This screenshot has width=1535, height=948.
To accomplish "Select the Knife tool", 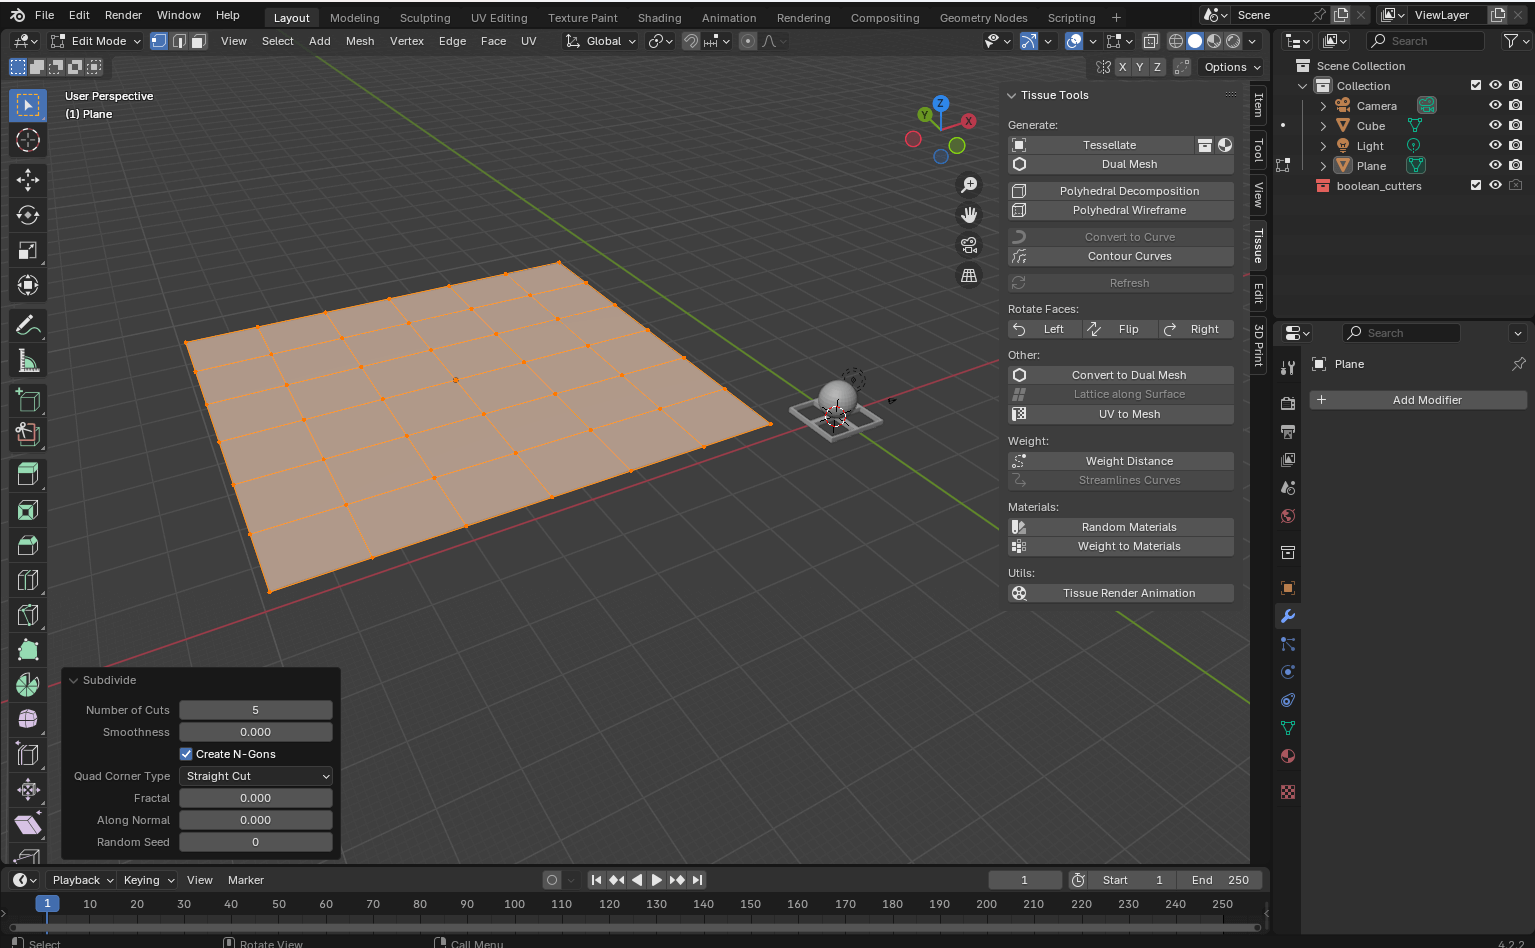I will 28,615.
